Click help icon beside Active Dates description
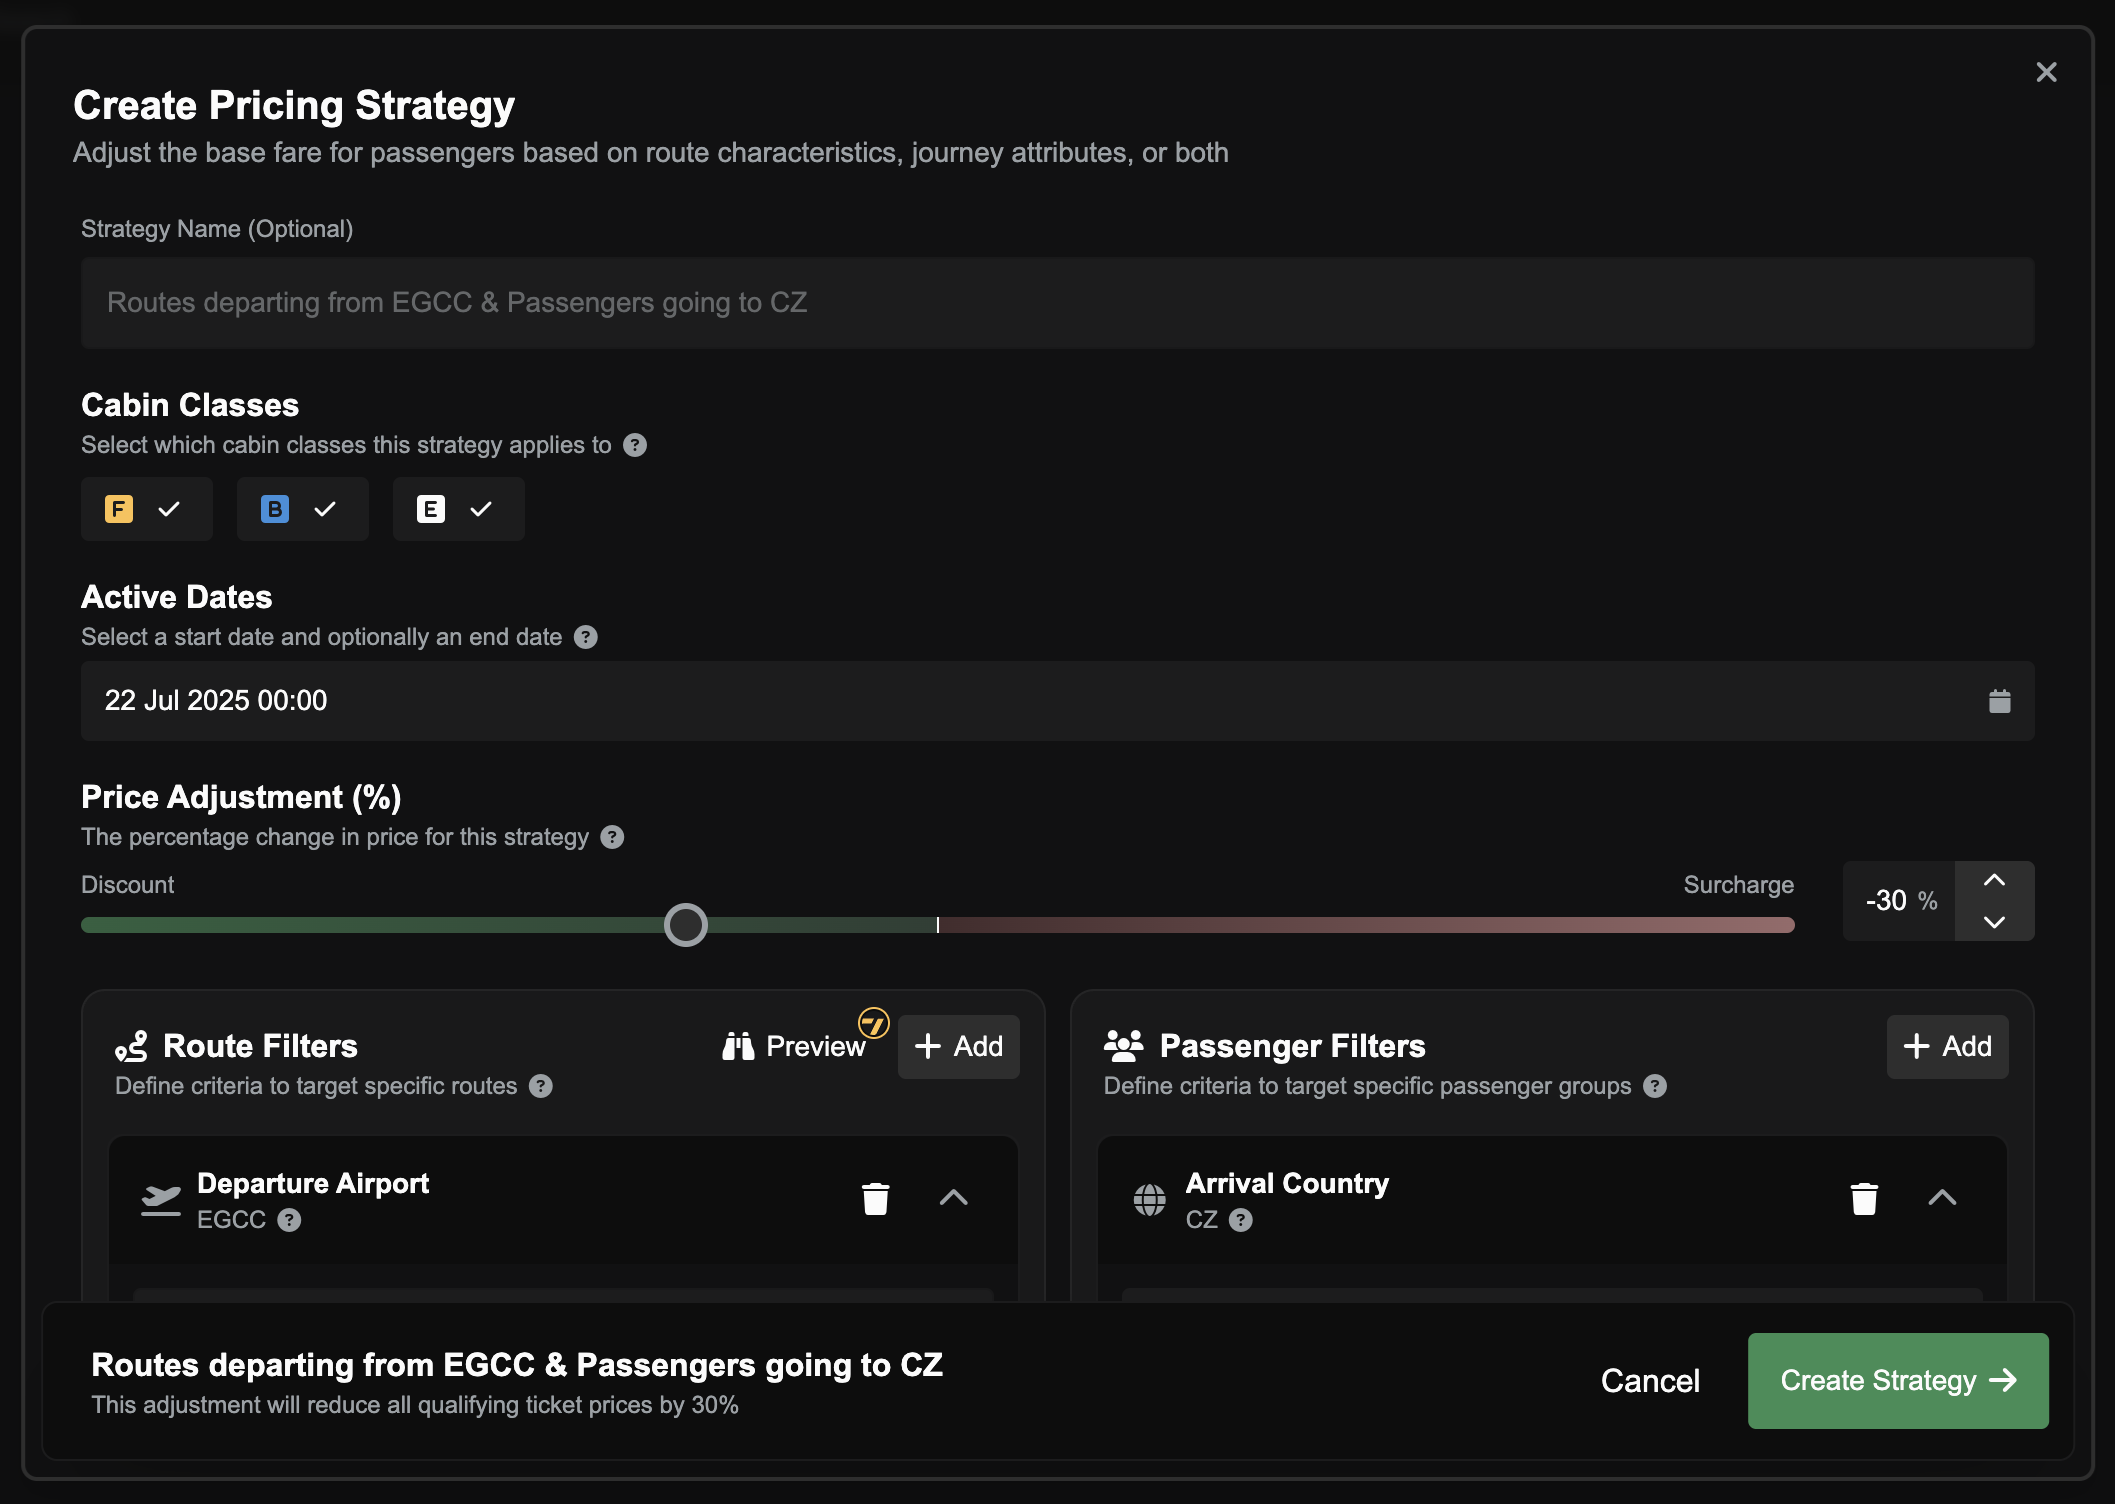The height and width of the screenshot is (1504, 2115). [586, 637]
